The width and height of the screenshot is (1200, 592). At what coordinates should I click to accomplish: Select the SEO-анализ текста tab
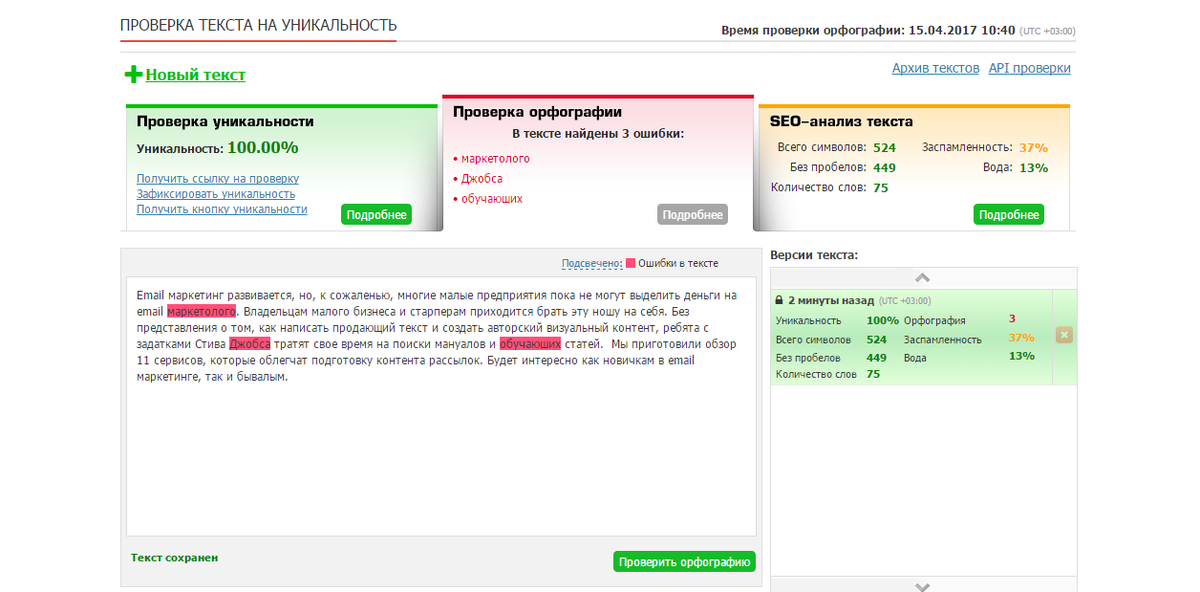[841, 122]
